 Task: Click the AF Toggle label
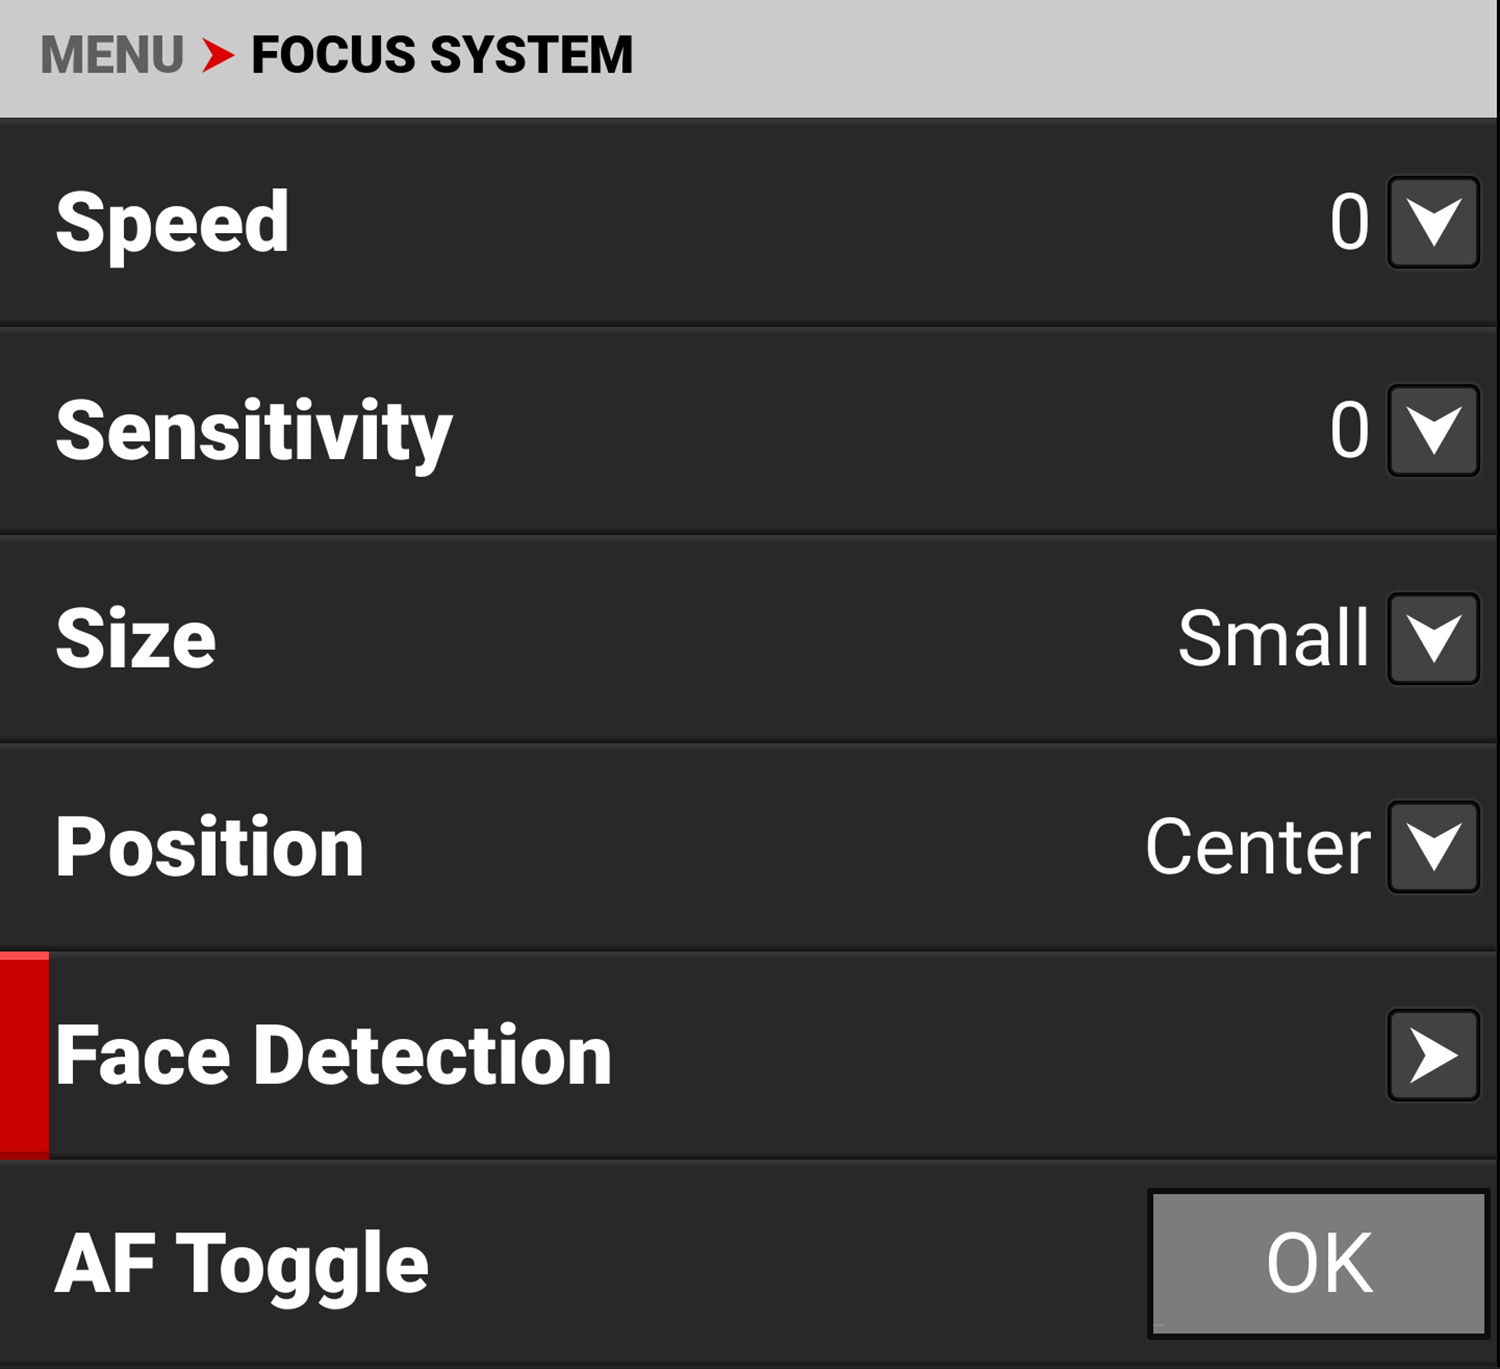[241, 1263]
